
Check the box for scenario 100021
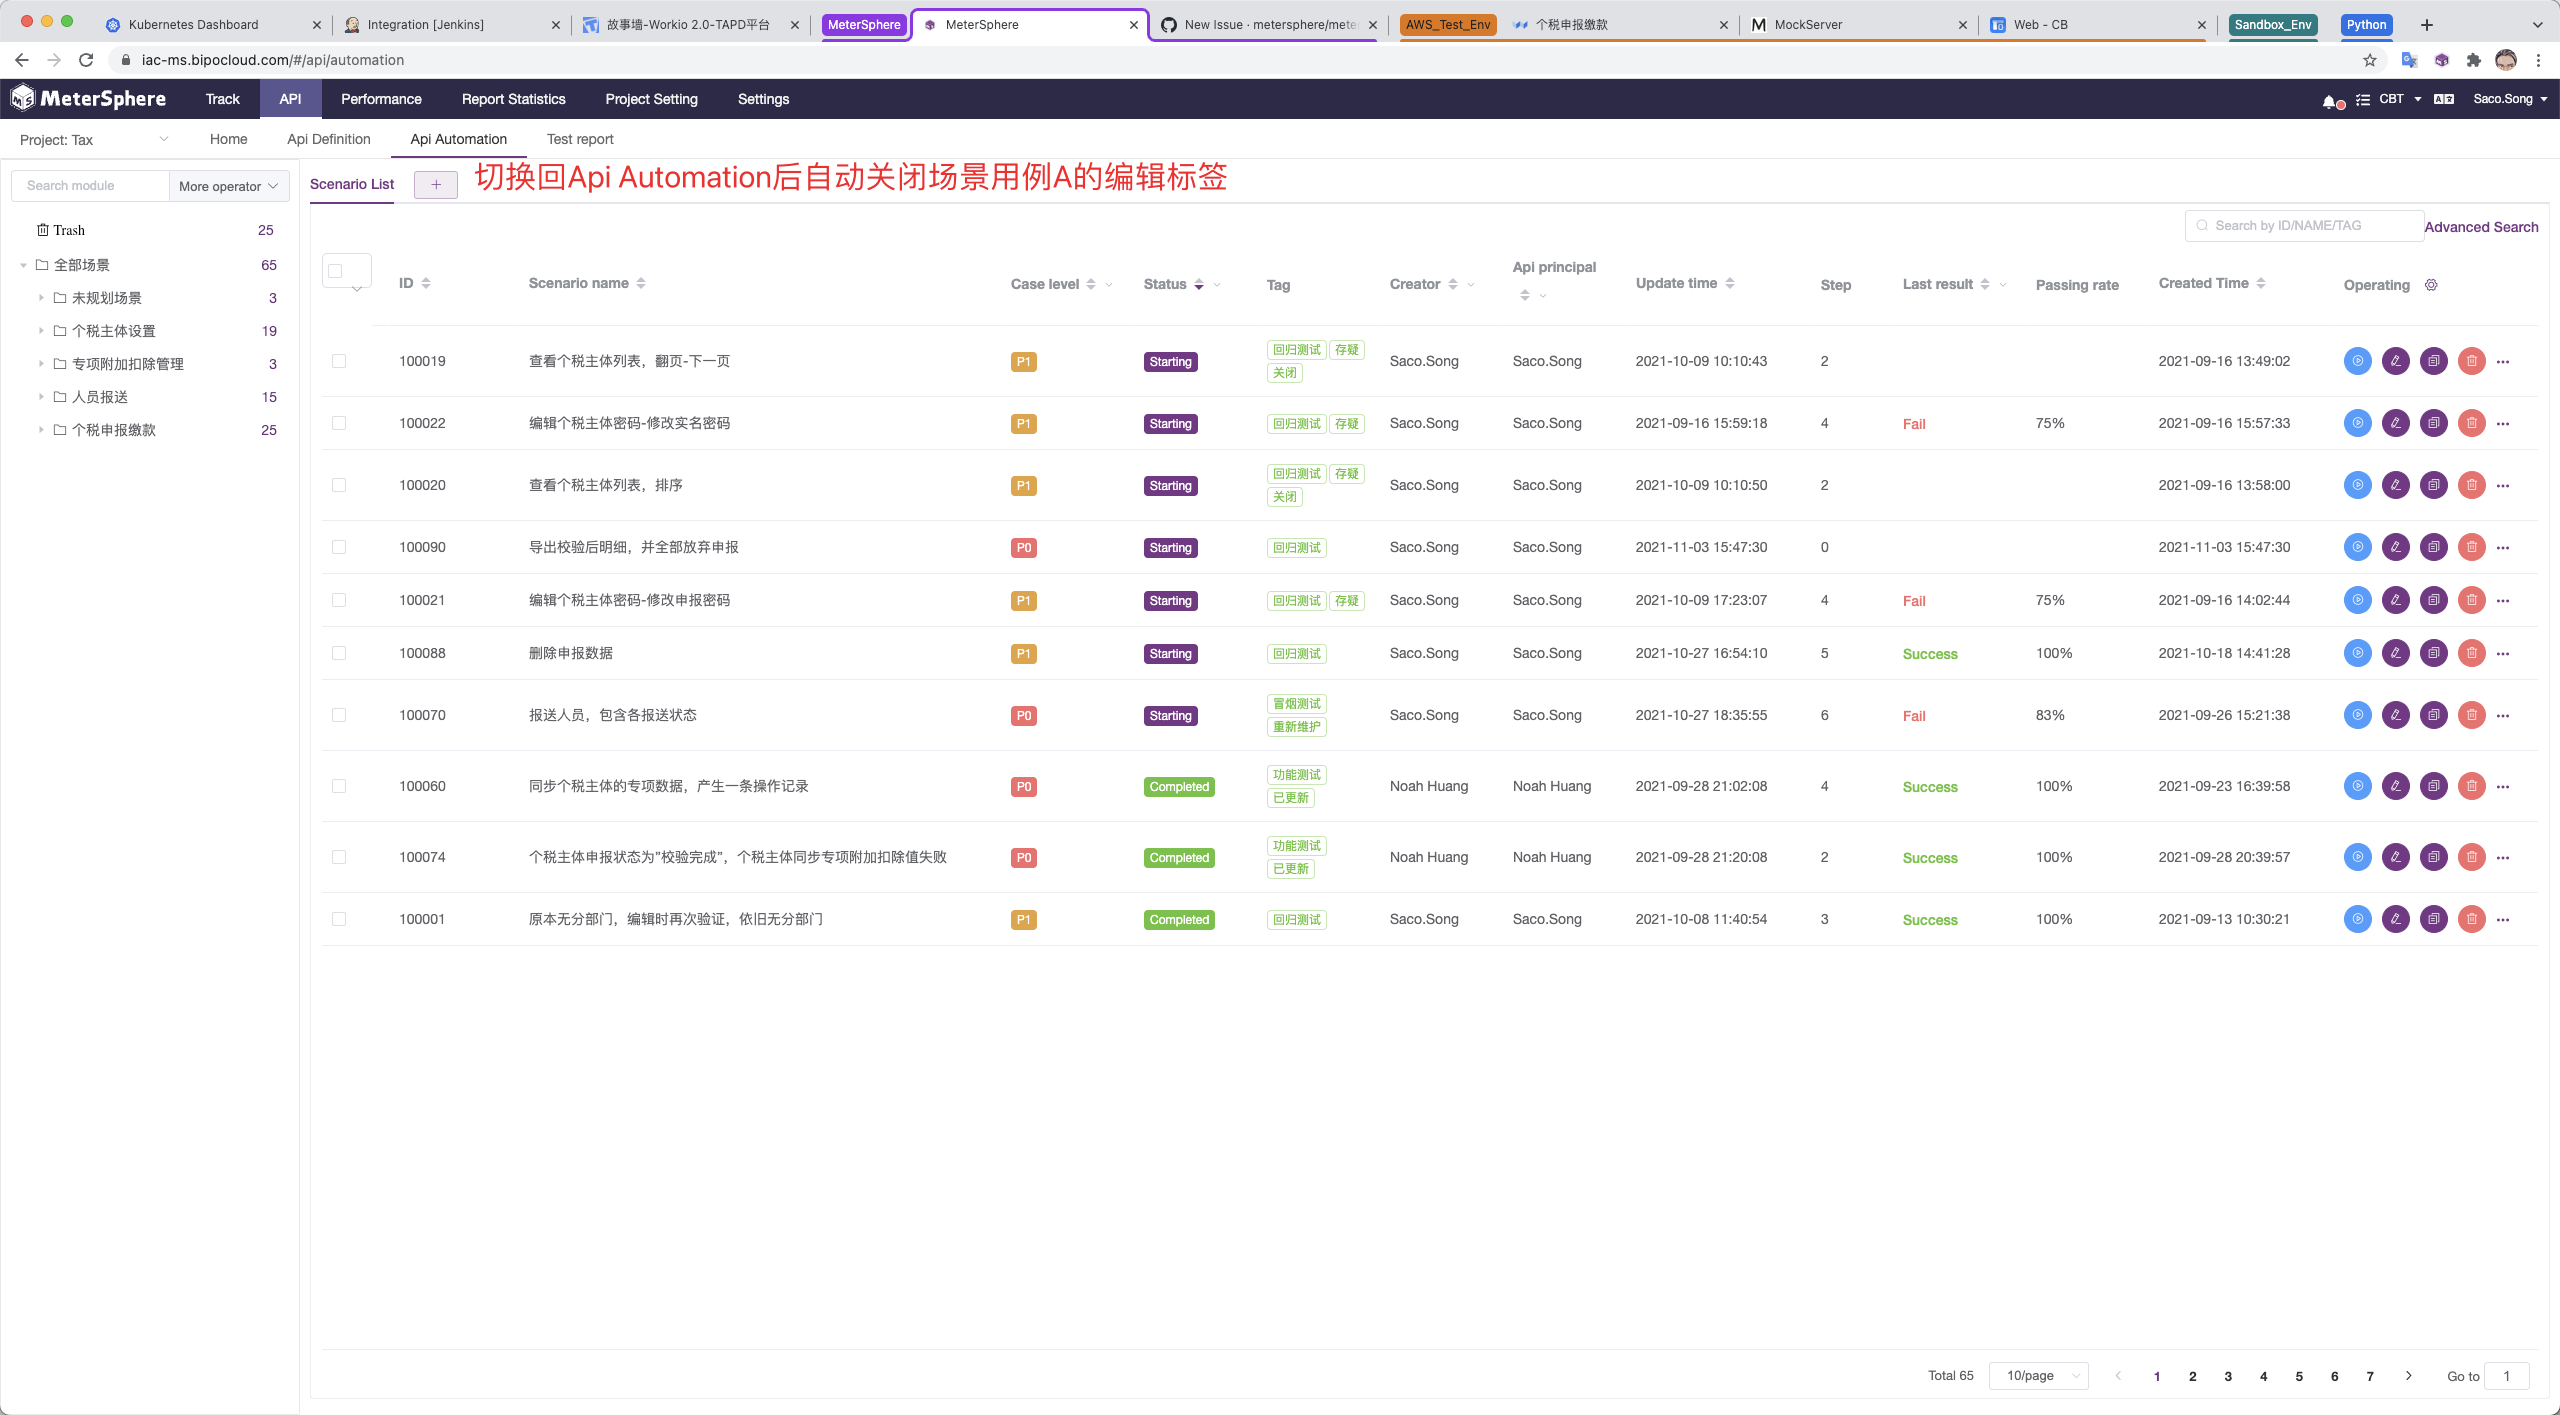(339, 600)
